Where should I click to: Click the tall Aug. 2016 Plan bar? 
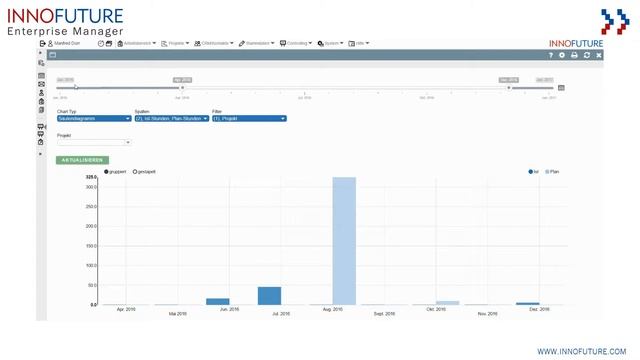[x=344, y=241]
